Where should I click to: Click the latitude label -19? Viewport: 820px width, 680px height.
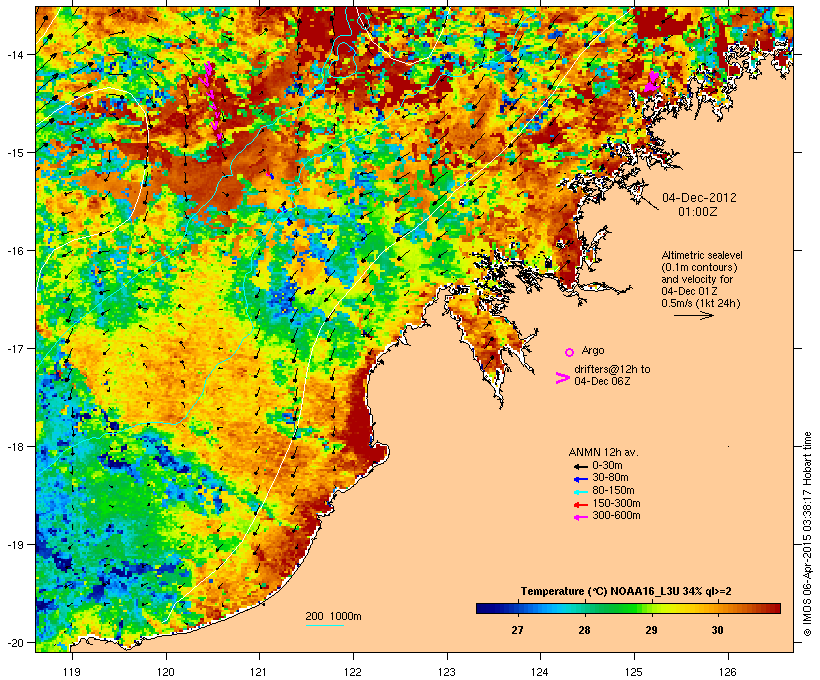coord(14,545)
